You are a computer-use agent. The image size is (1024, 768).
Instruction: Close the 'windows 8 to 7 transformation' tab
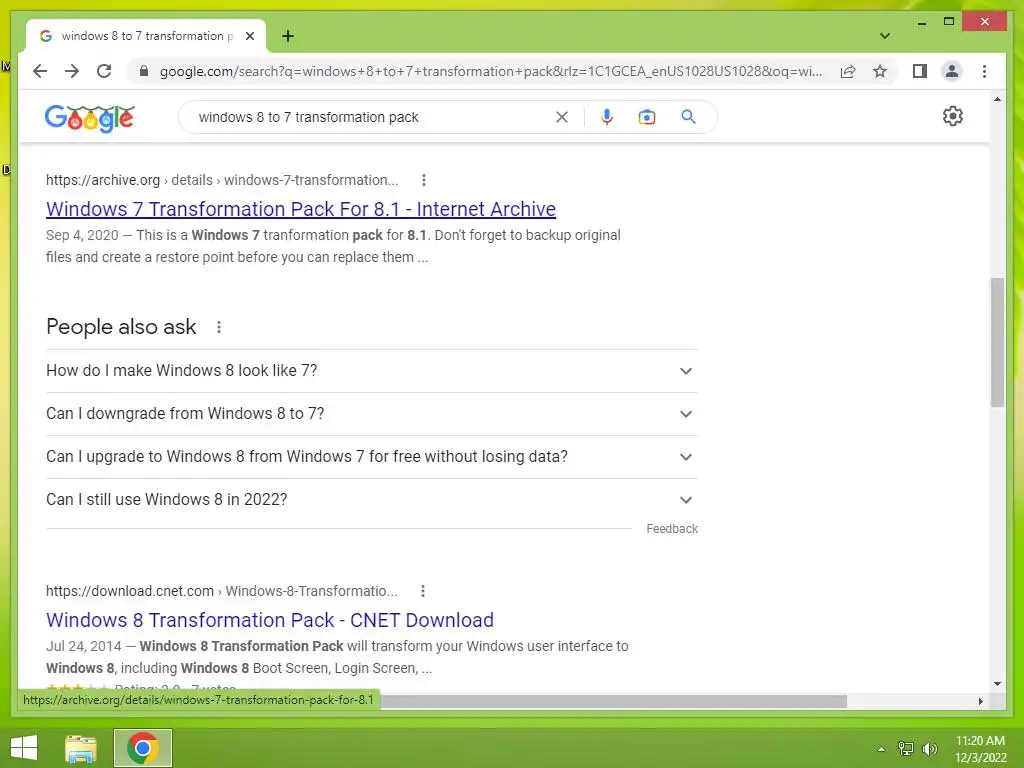click(x=249, y=36)
